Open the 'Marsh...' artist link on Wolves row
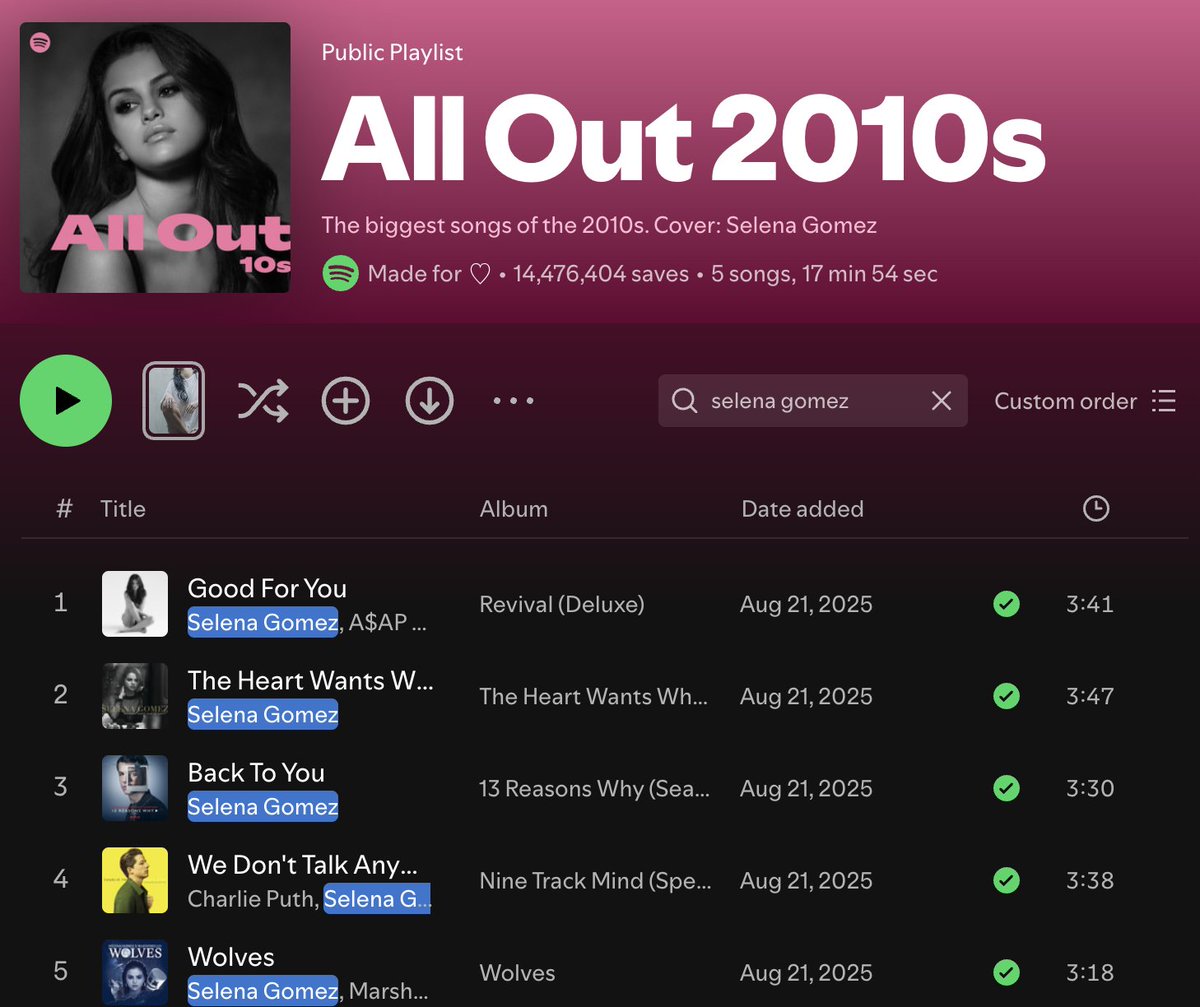 389,991
